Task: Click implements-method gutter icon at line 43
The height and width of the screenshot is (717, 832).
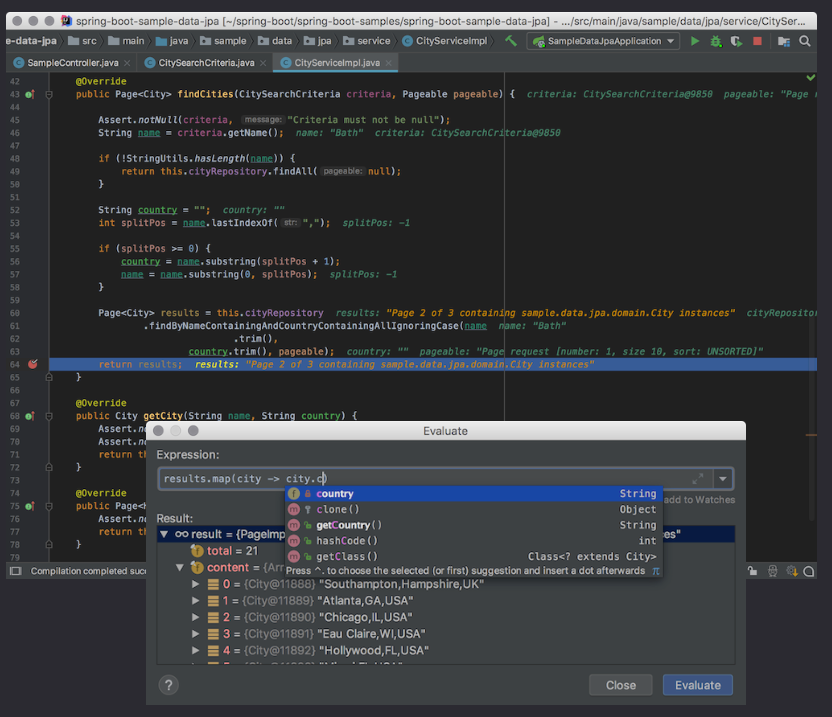Action: click(30, 94)
